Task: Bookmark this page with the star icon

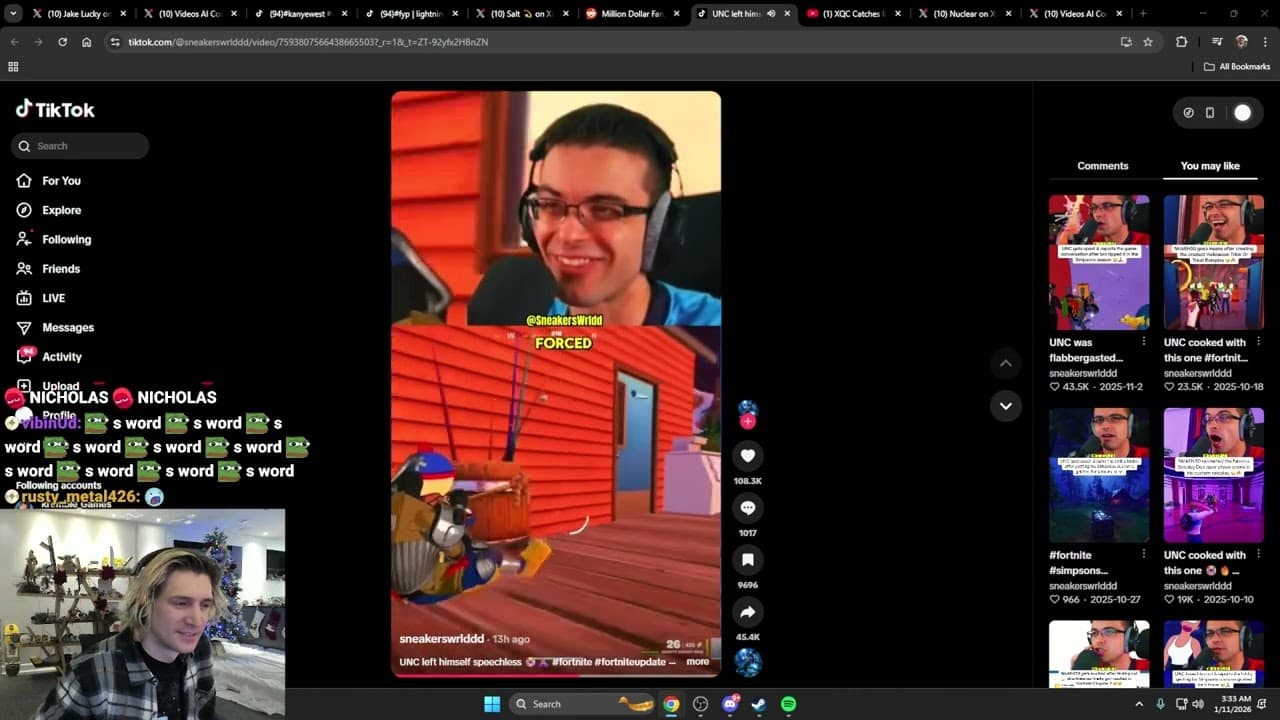Action: point(1148,42)
